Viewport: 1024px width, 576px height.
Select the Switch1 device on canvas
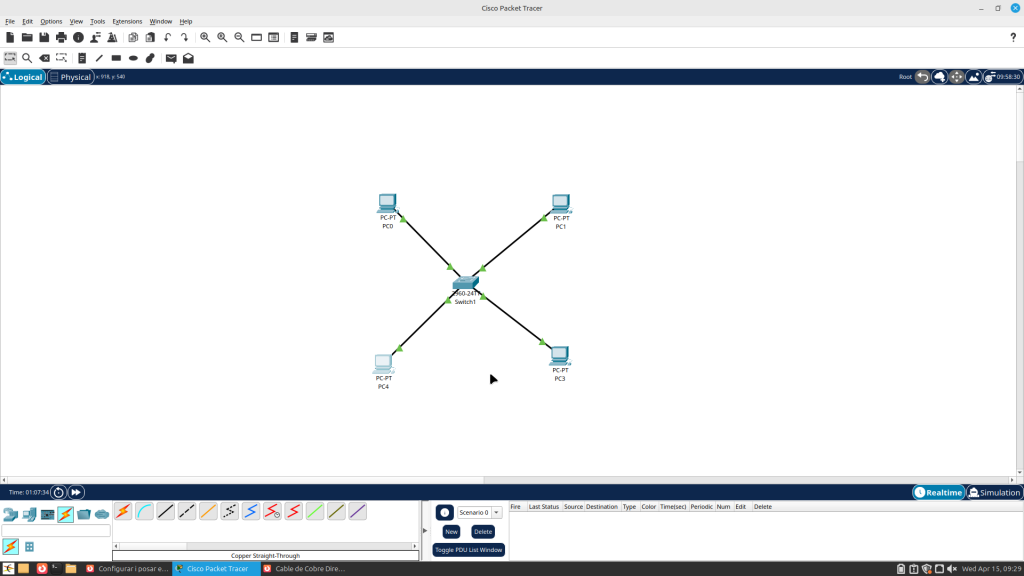465,284
